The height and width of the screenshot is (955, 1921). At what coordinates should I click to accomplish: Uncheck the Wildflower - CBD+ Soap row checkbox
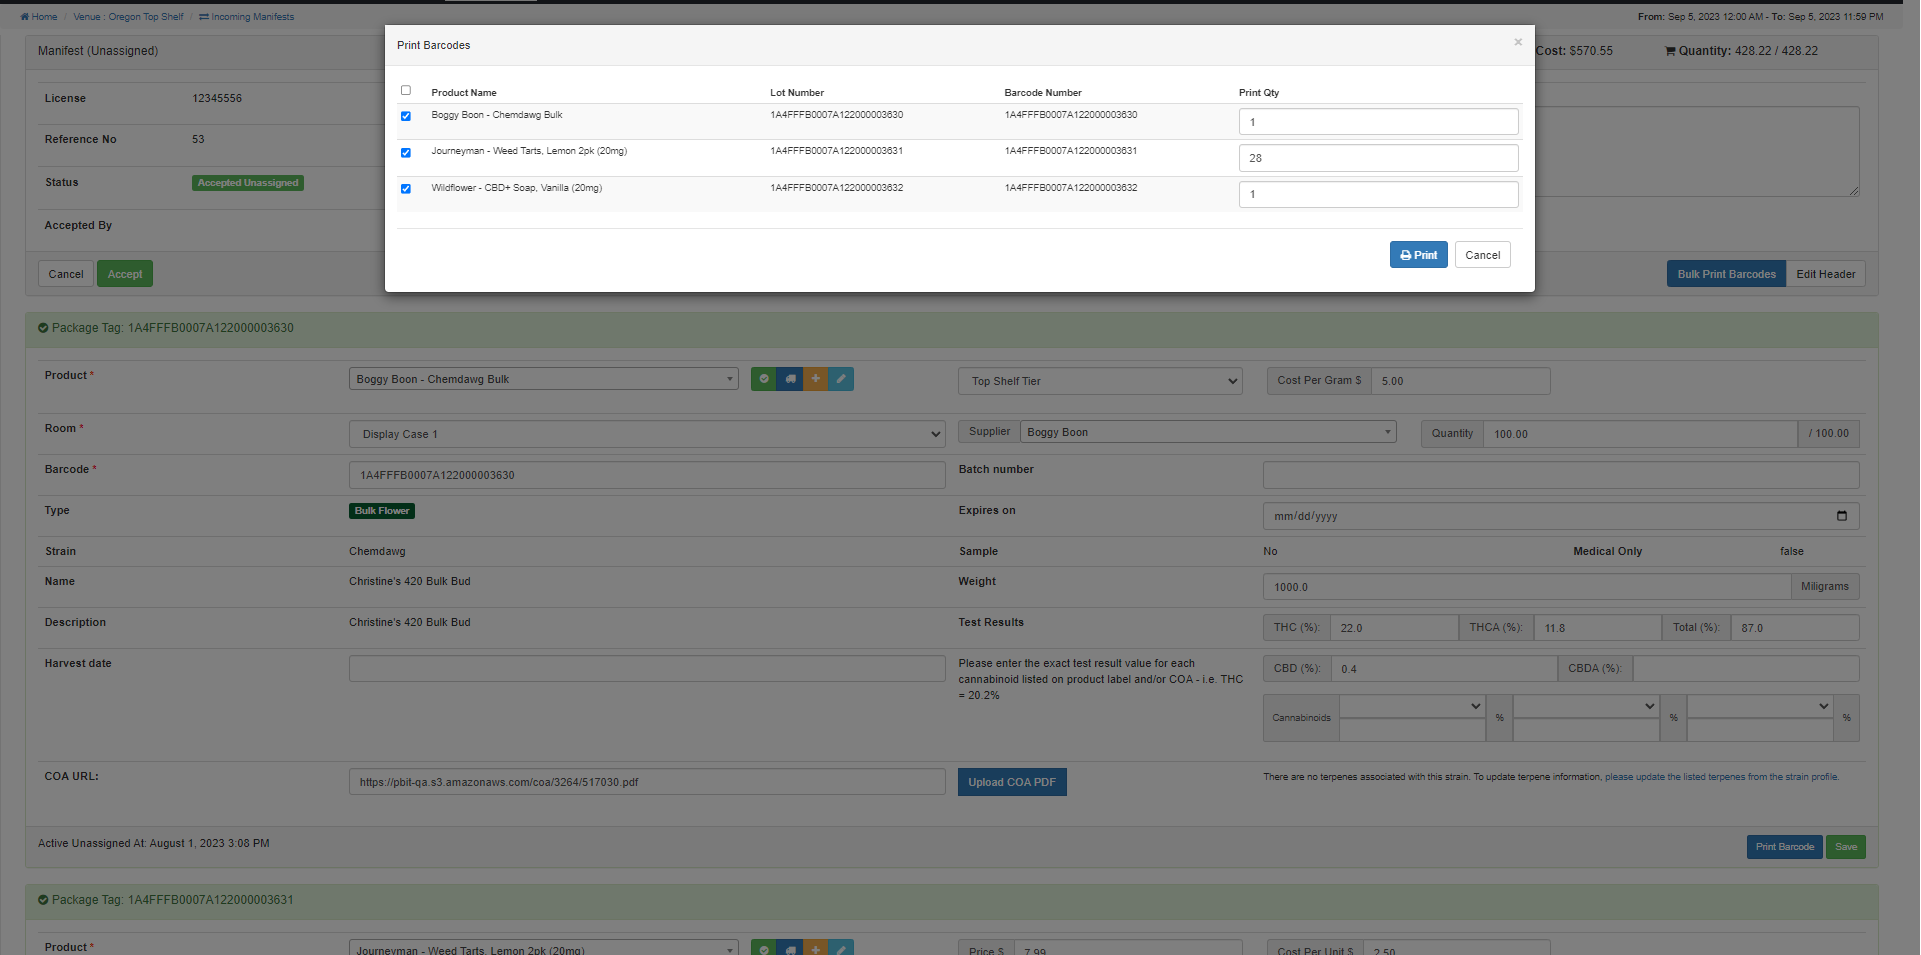click(x=406, y=189)
